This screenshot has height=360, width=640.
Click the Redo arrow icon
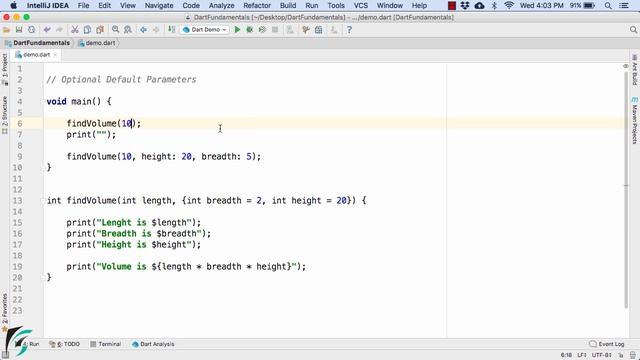click(60, 30)
